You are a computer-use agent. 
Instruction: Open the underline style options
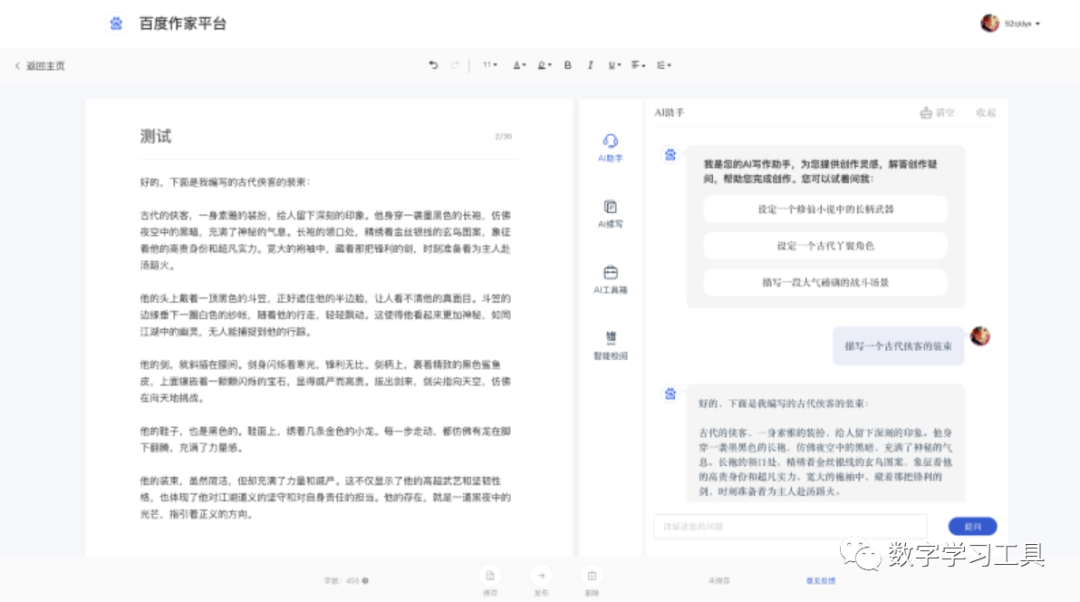[x=613, y=65]
